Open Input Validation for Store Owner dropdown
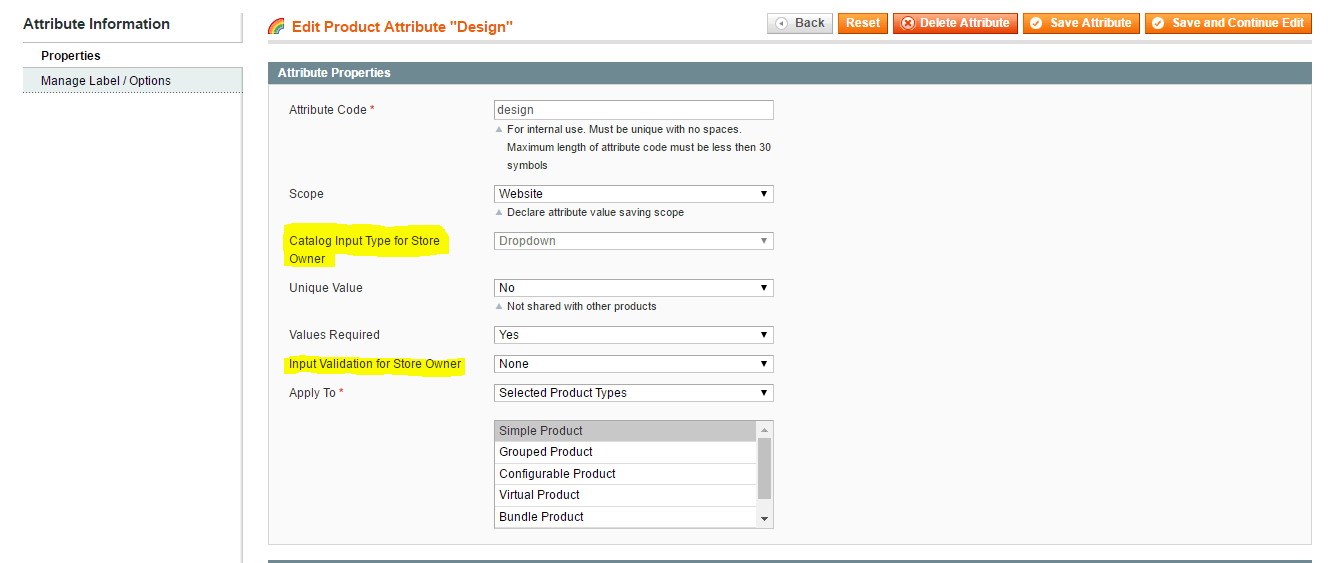The height and width of the screenshot is (563, 1331). 634,364
